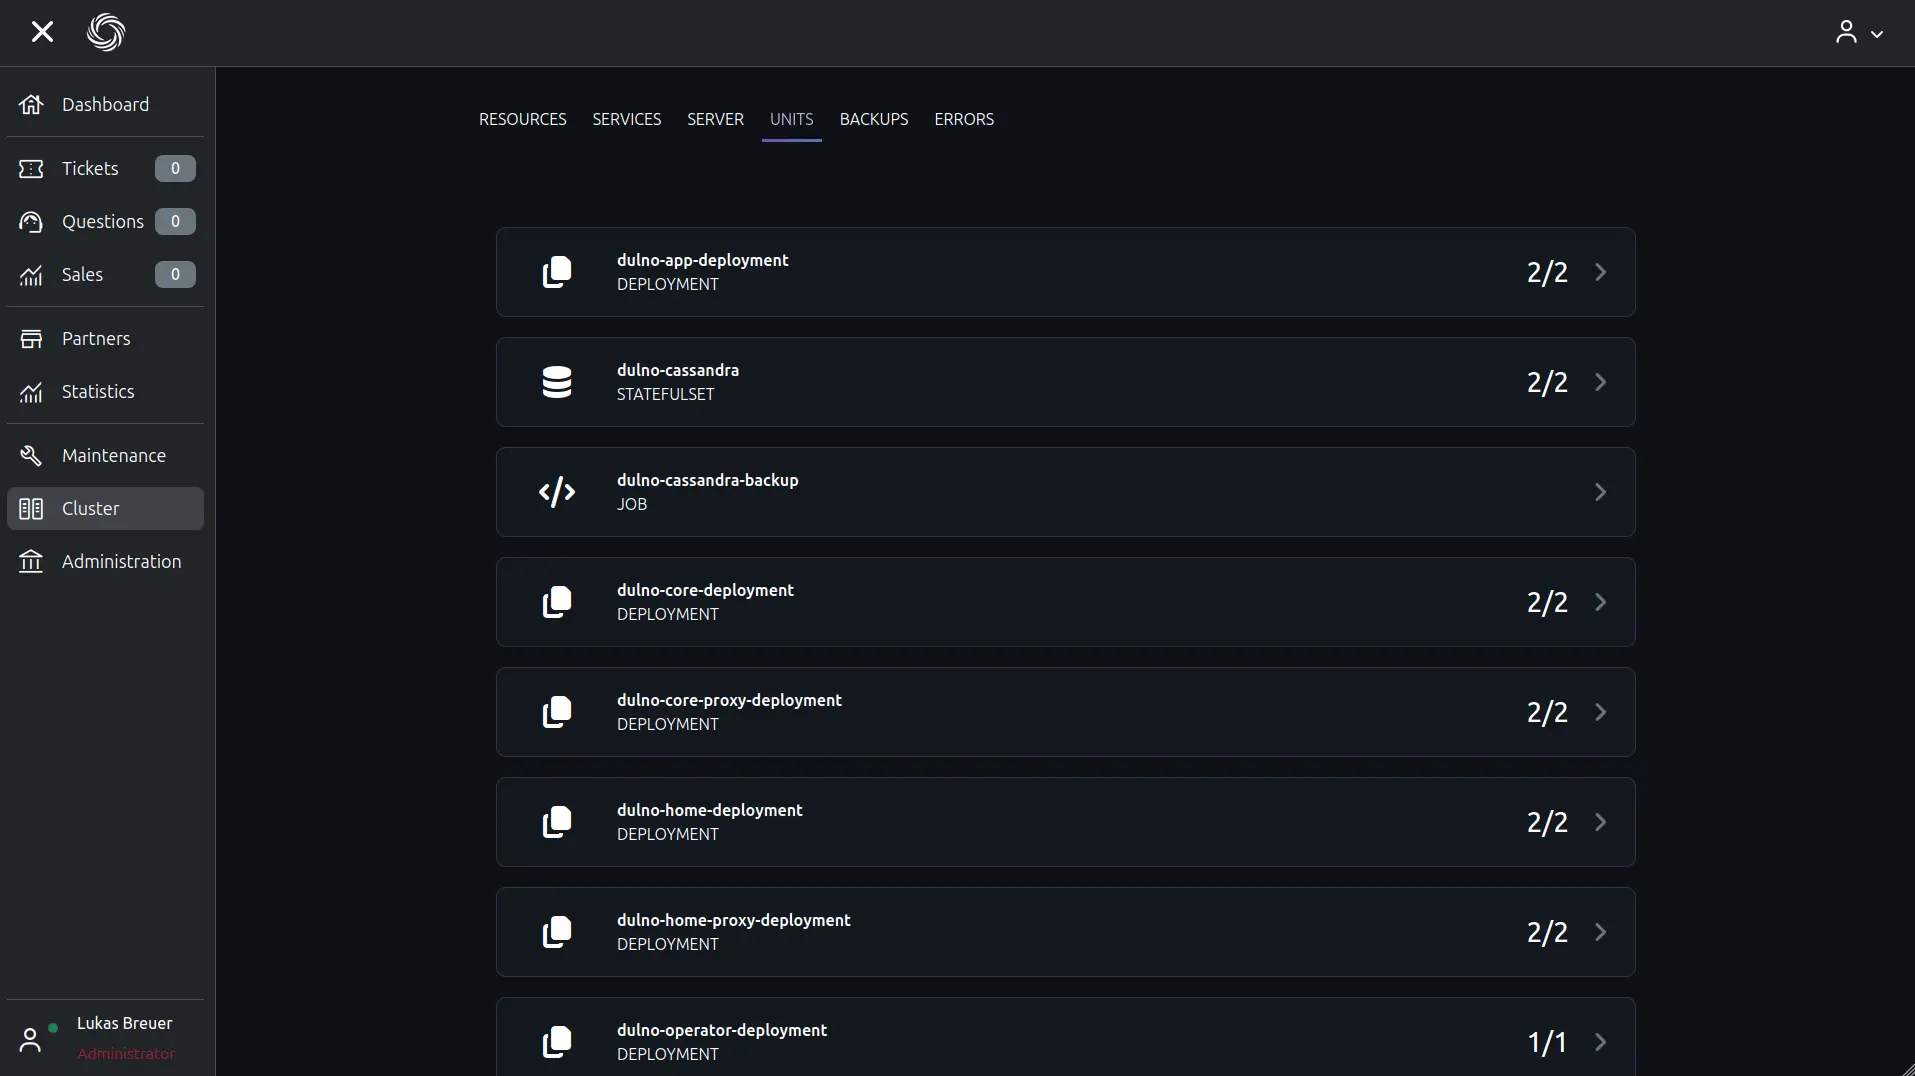
Task: Expand dulno-app-deployment chevron
Action: 1600,272
